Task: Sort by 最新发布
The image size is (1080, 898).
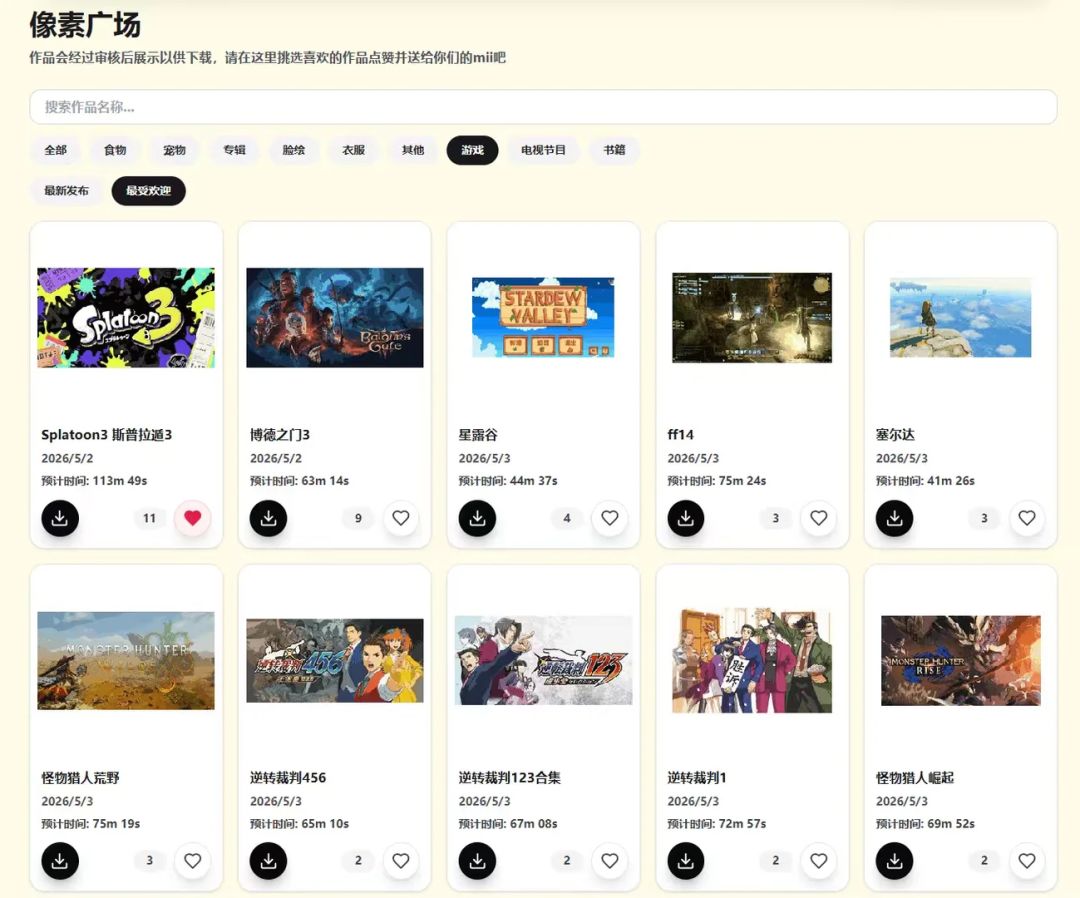Action: (67, 191)
